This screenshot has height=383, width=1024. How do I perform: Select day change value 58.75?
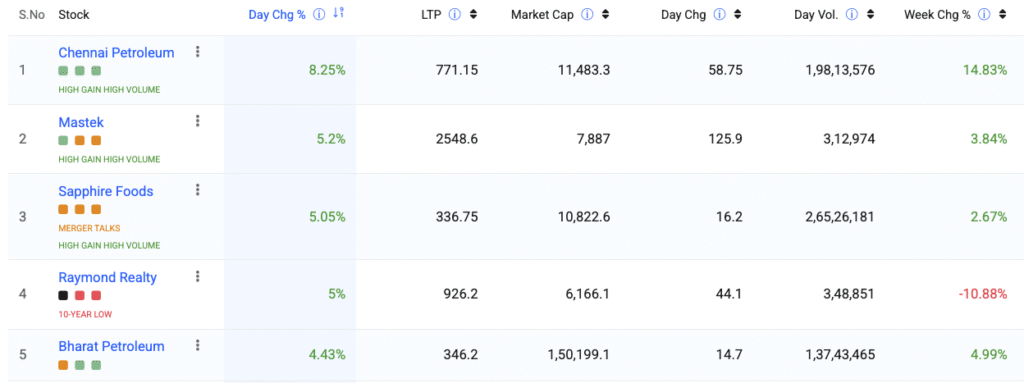pos(727,71)
